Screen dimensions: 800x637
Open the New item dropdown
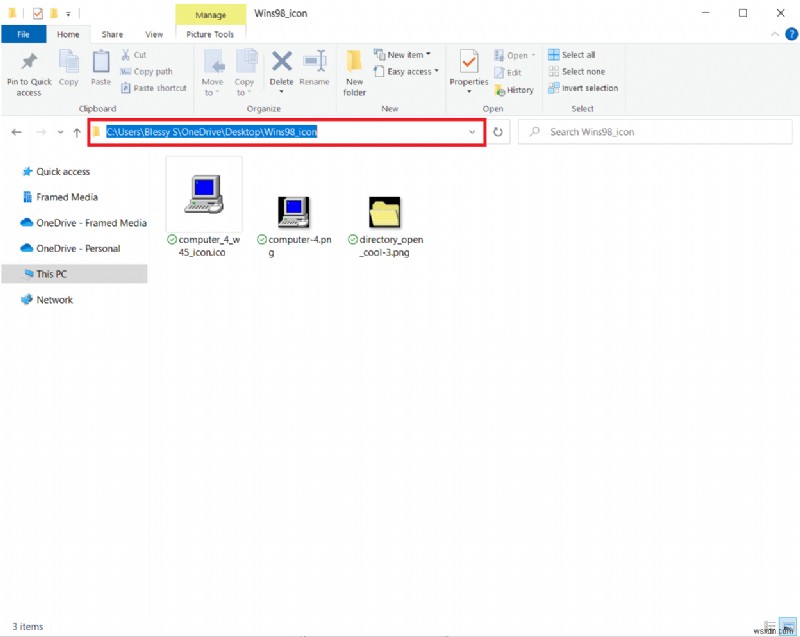(x=402, y=55)
